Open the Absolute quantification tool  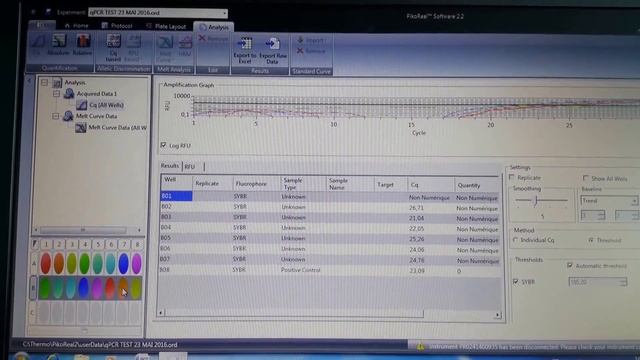58,45
